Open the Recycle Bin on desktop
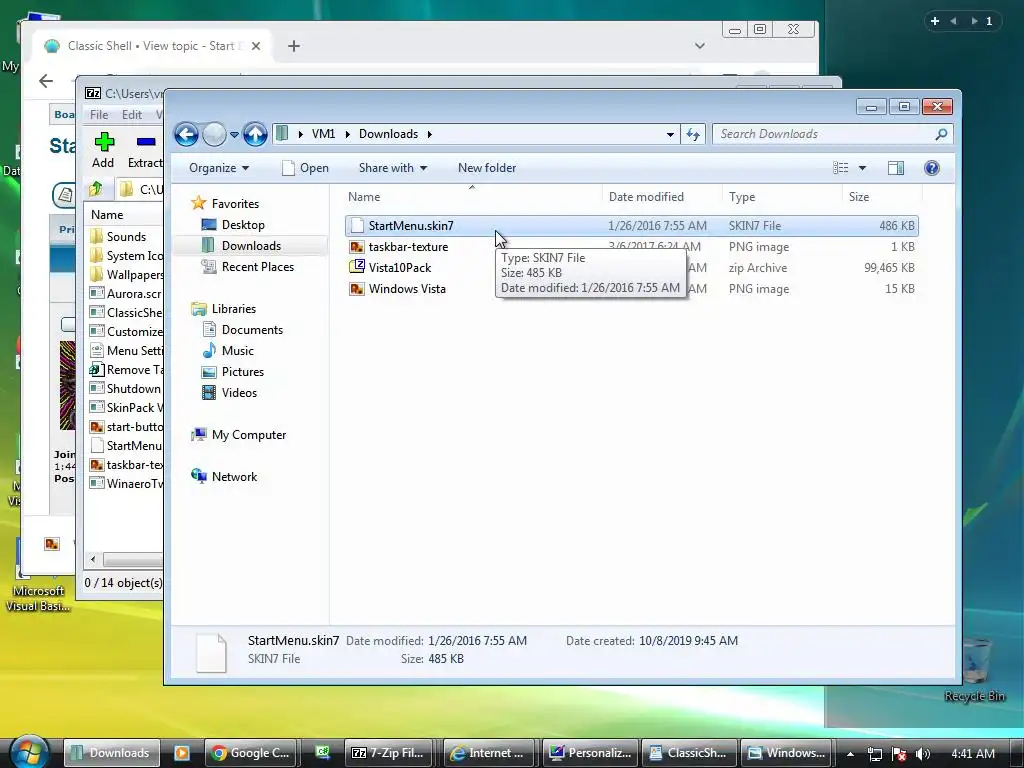This screenshot has width=1024, height=768. pos(974,669)
